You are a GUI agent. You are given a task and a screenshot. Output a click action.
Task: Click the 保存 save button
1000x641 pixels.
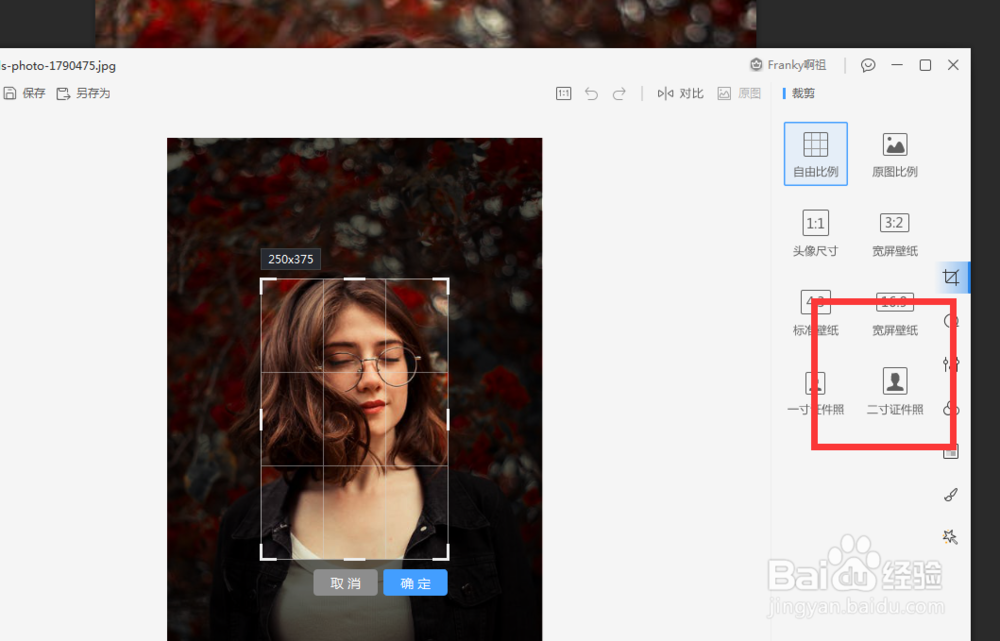click(x=24, y=93)
